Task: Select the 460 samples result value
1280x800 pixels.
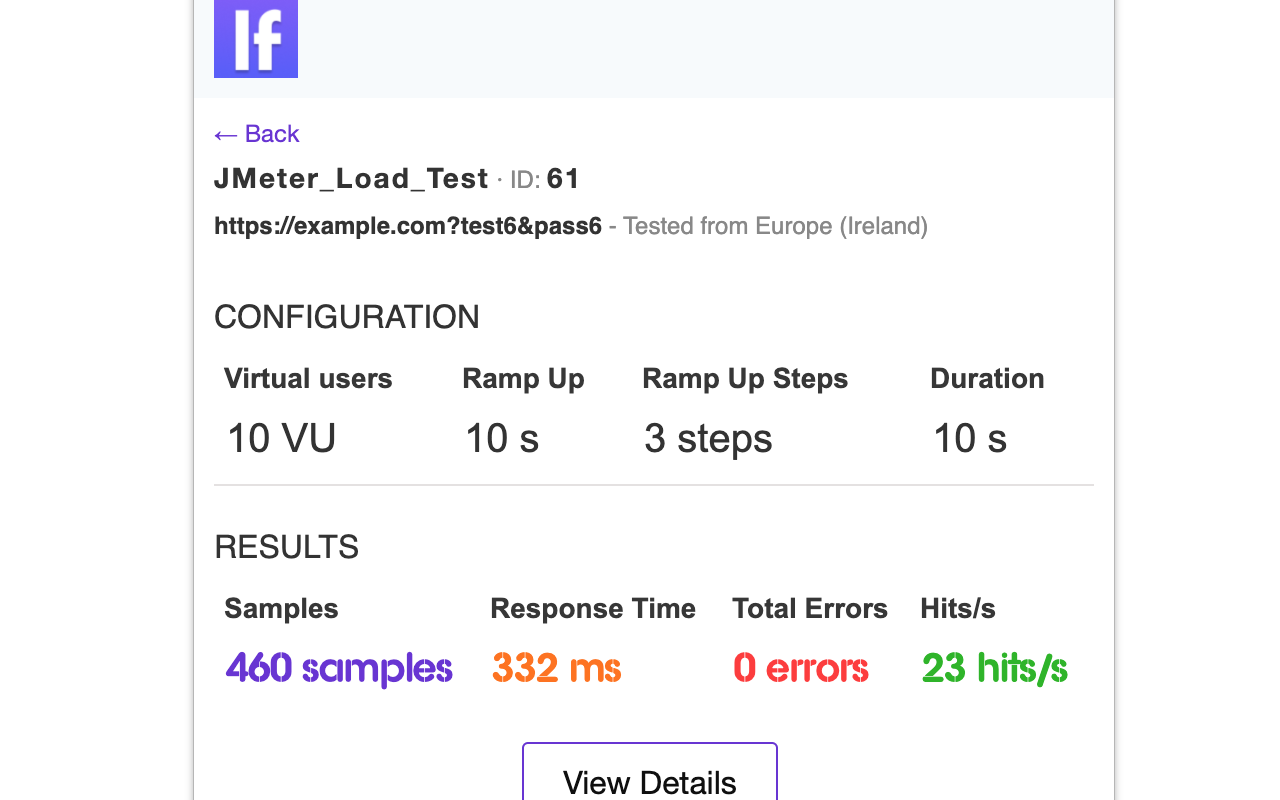Action: pyautogui.click(x=338, y=668)
